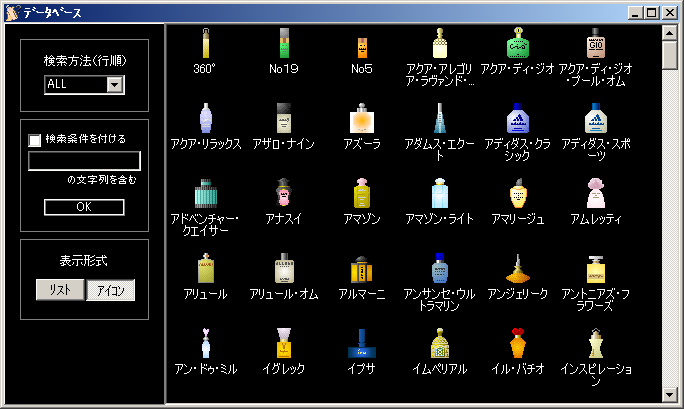The width and height of the screenshot is (684, 409).
Task: Select the アリュール・オム bottle icon
Action: click(x=284, y=269)
